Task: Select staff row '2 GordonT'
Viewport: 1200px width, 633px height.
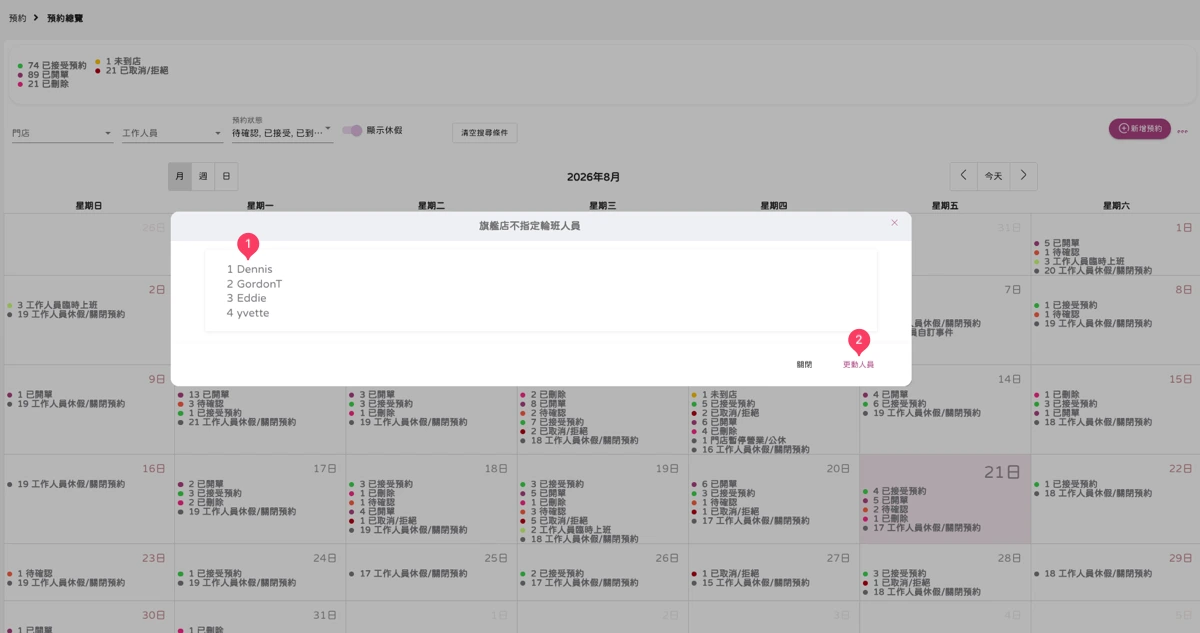Action: [254, 284]
